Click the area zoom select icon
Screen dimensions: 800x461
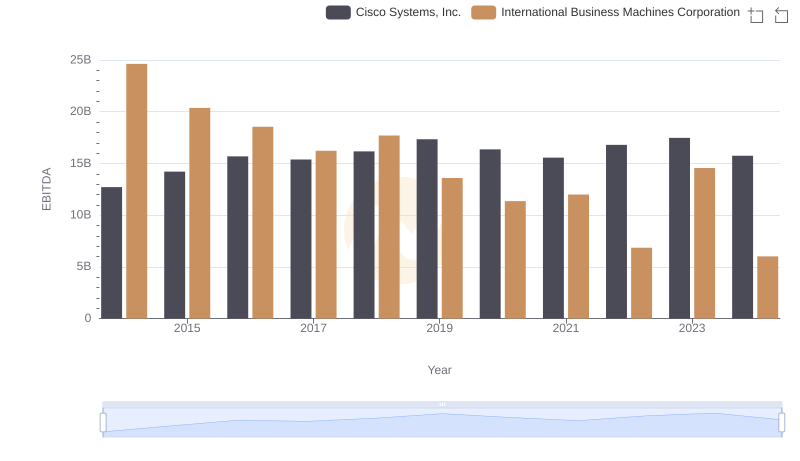coord(756,15)
